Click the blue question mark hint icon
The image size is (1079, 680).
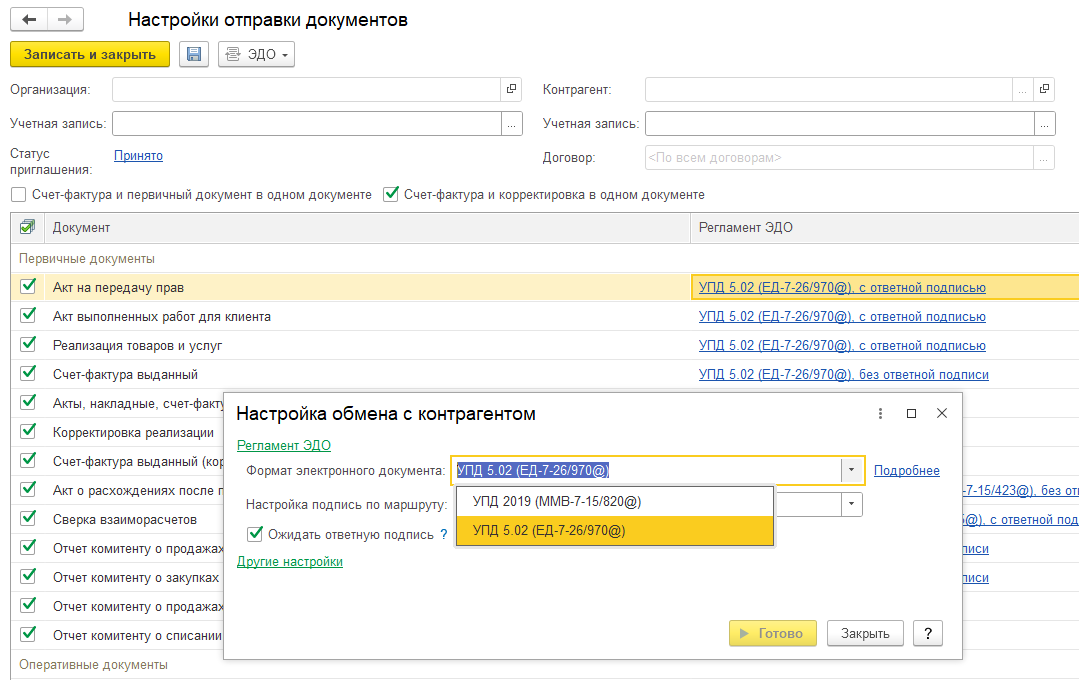(x=443, y=535)
